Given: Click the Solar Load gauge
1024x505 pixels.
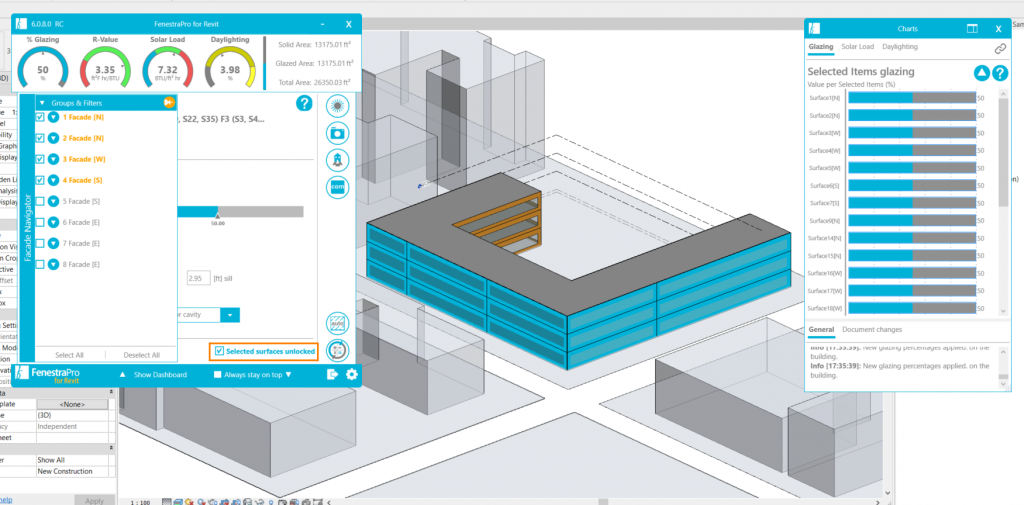Looking at the screenshot, I should 168,66.
